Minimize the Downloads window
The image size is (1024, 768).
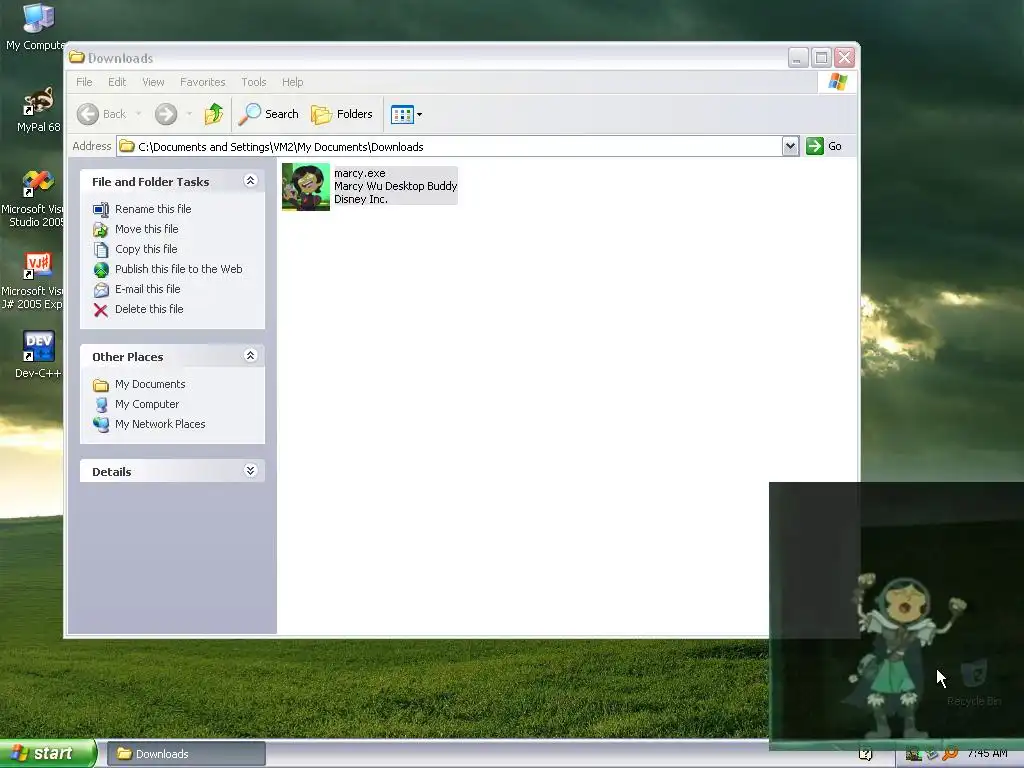pyautogui.click(x=797, y=58)
